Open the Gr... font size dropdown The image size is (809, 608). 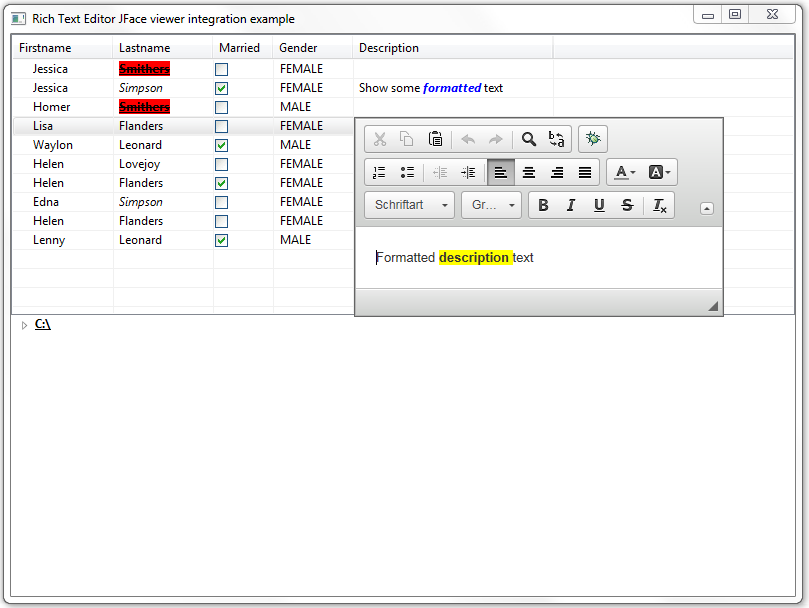tap(492, 205)
